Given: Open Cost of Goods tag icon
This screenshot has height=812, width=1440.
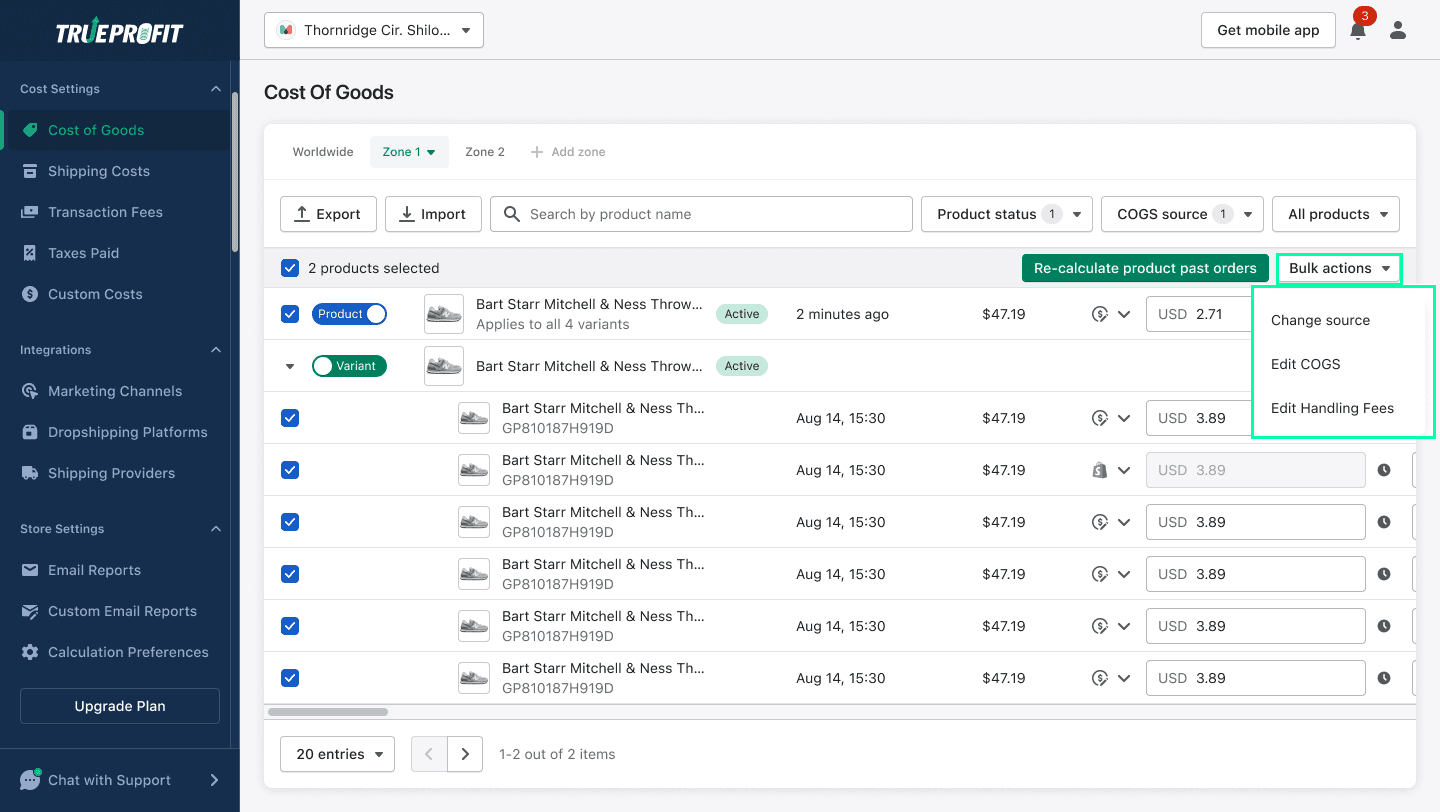Looking at the screenshot, I should pyautogui.click(x=30, y=130).
